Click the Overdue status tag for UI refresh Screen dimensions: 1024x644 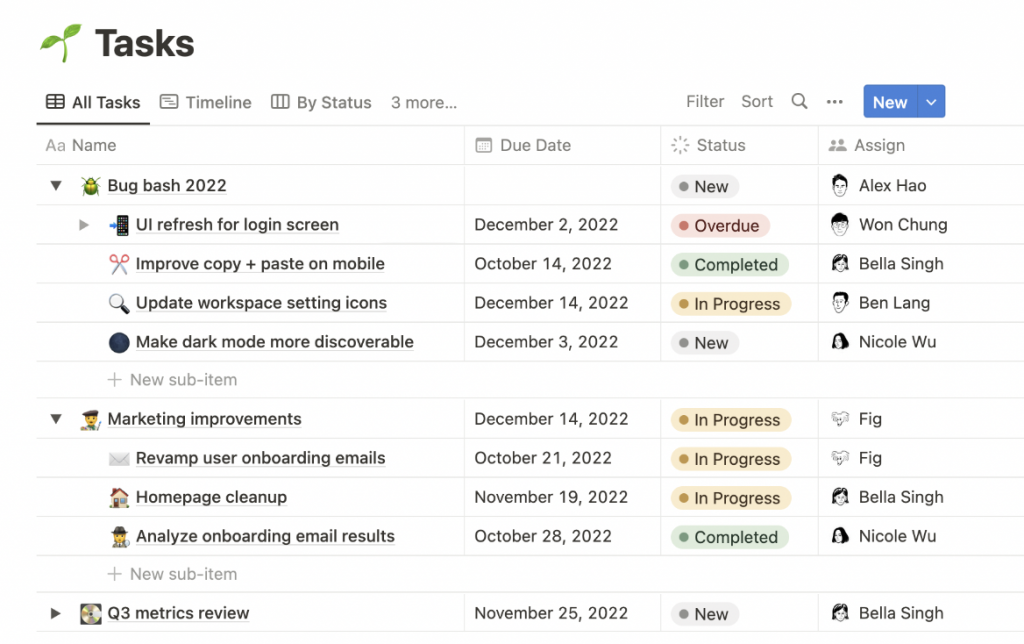click(x=720, y=226)
